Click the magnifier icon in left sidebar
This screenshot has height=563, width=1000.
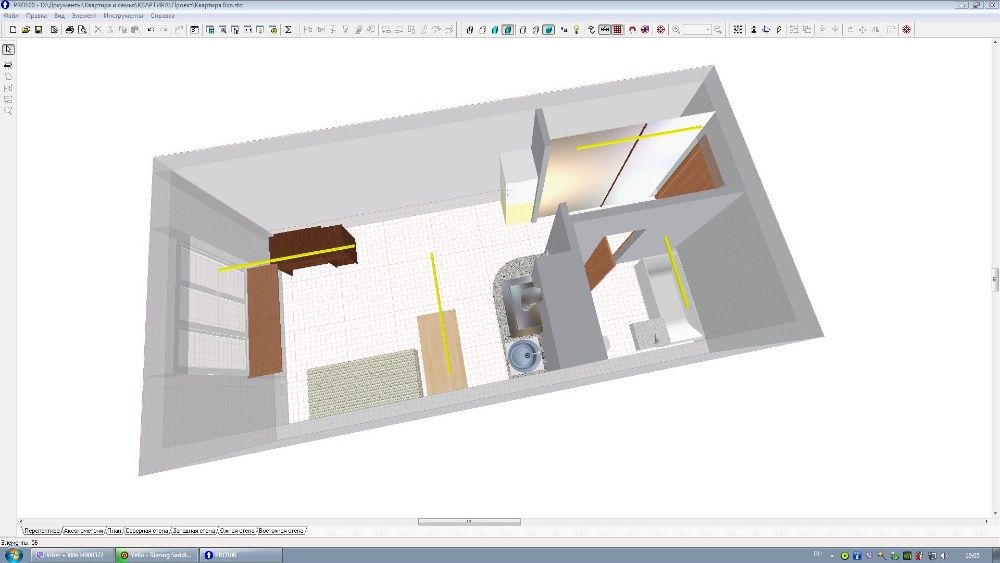8,110
